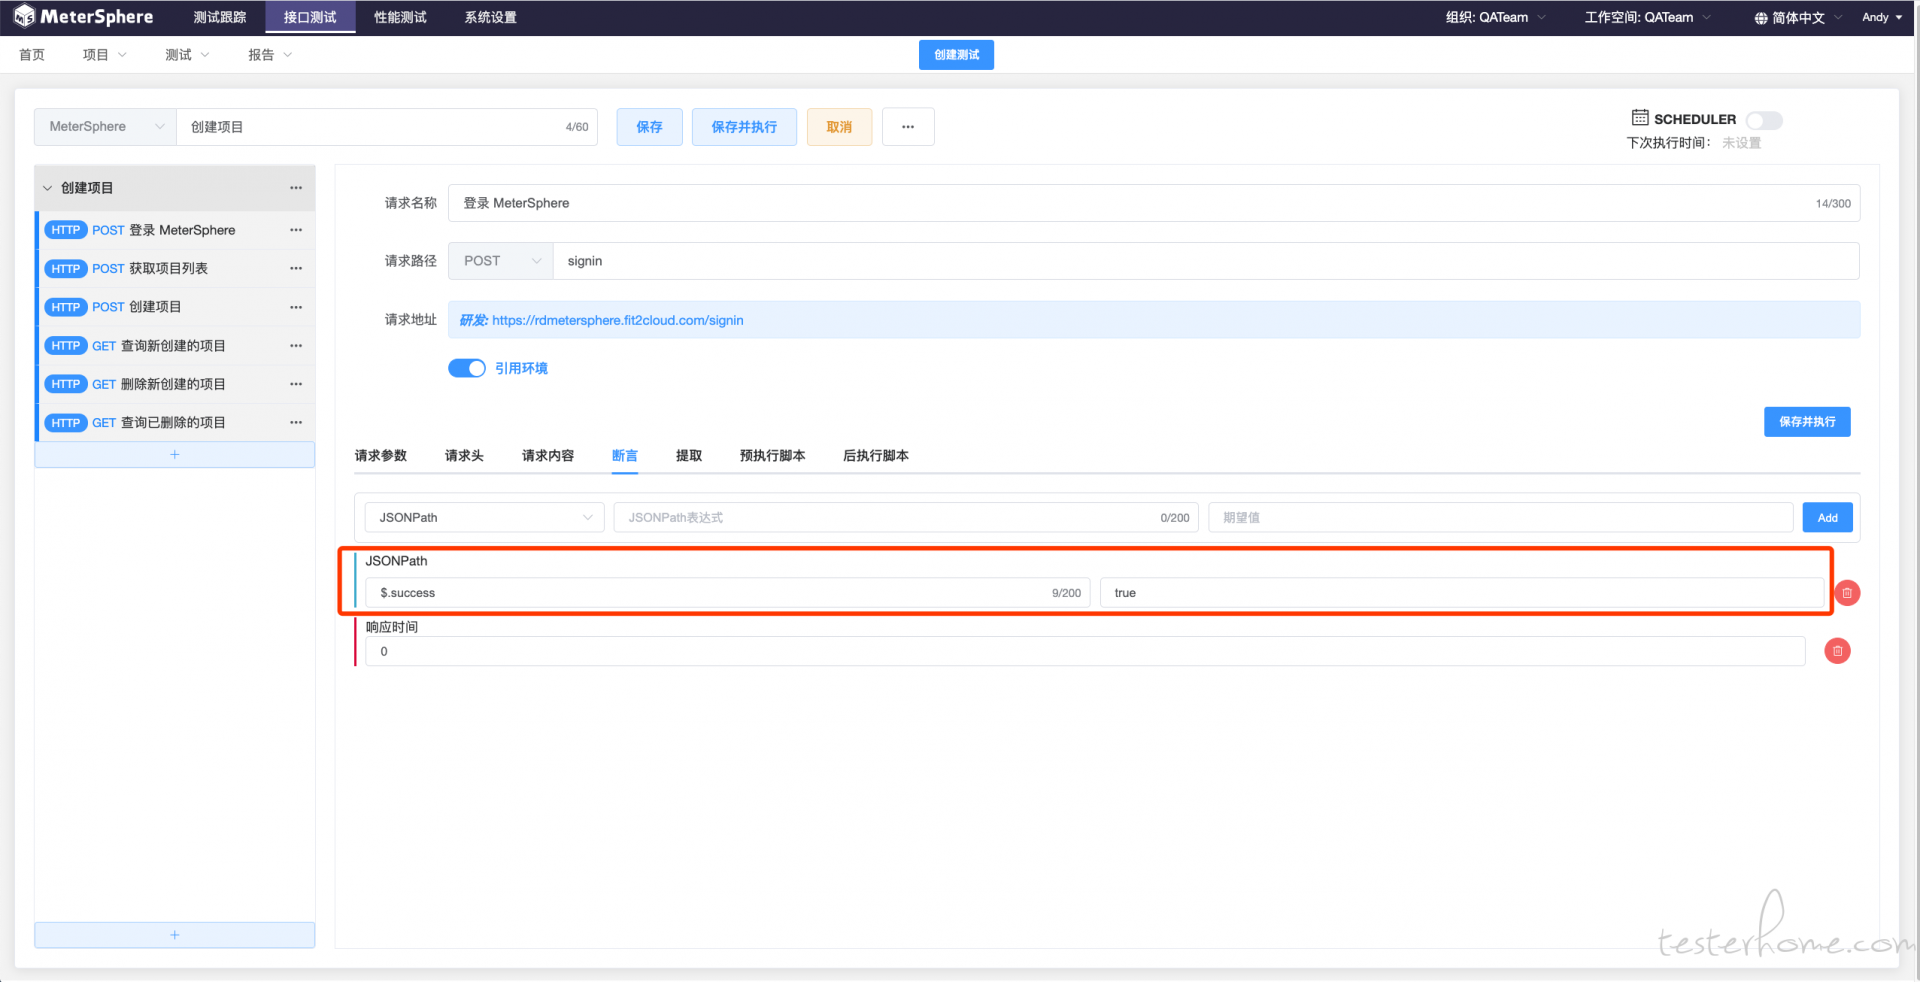Click the 响应时间 value field

coord(1085,651)
